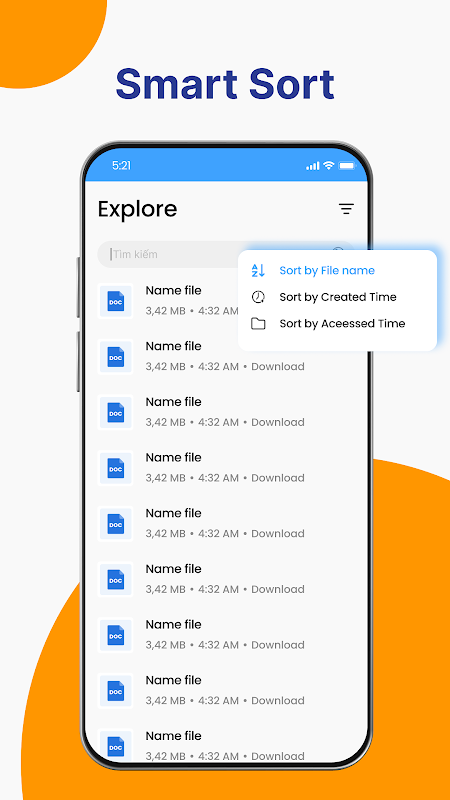This screenshot has width=450, height=800.
Task: Choose Sort by Created Time
Action: pyautogui.click(x=338, y=297)
